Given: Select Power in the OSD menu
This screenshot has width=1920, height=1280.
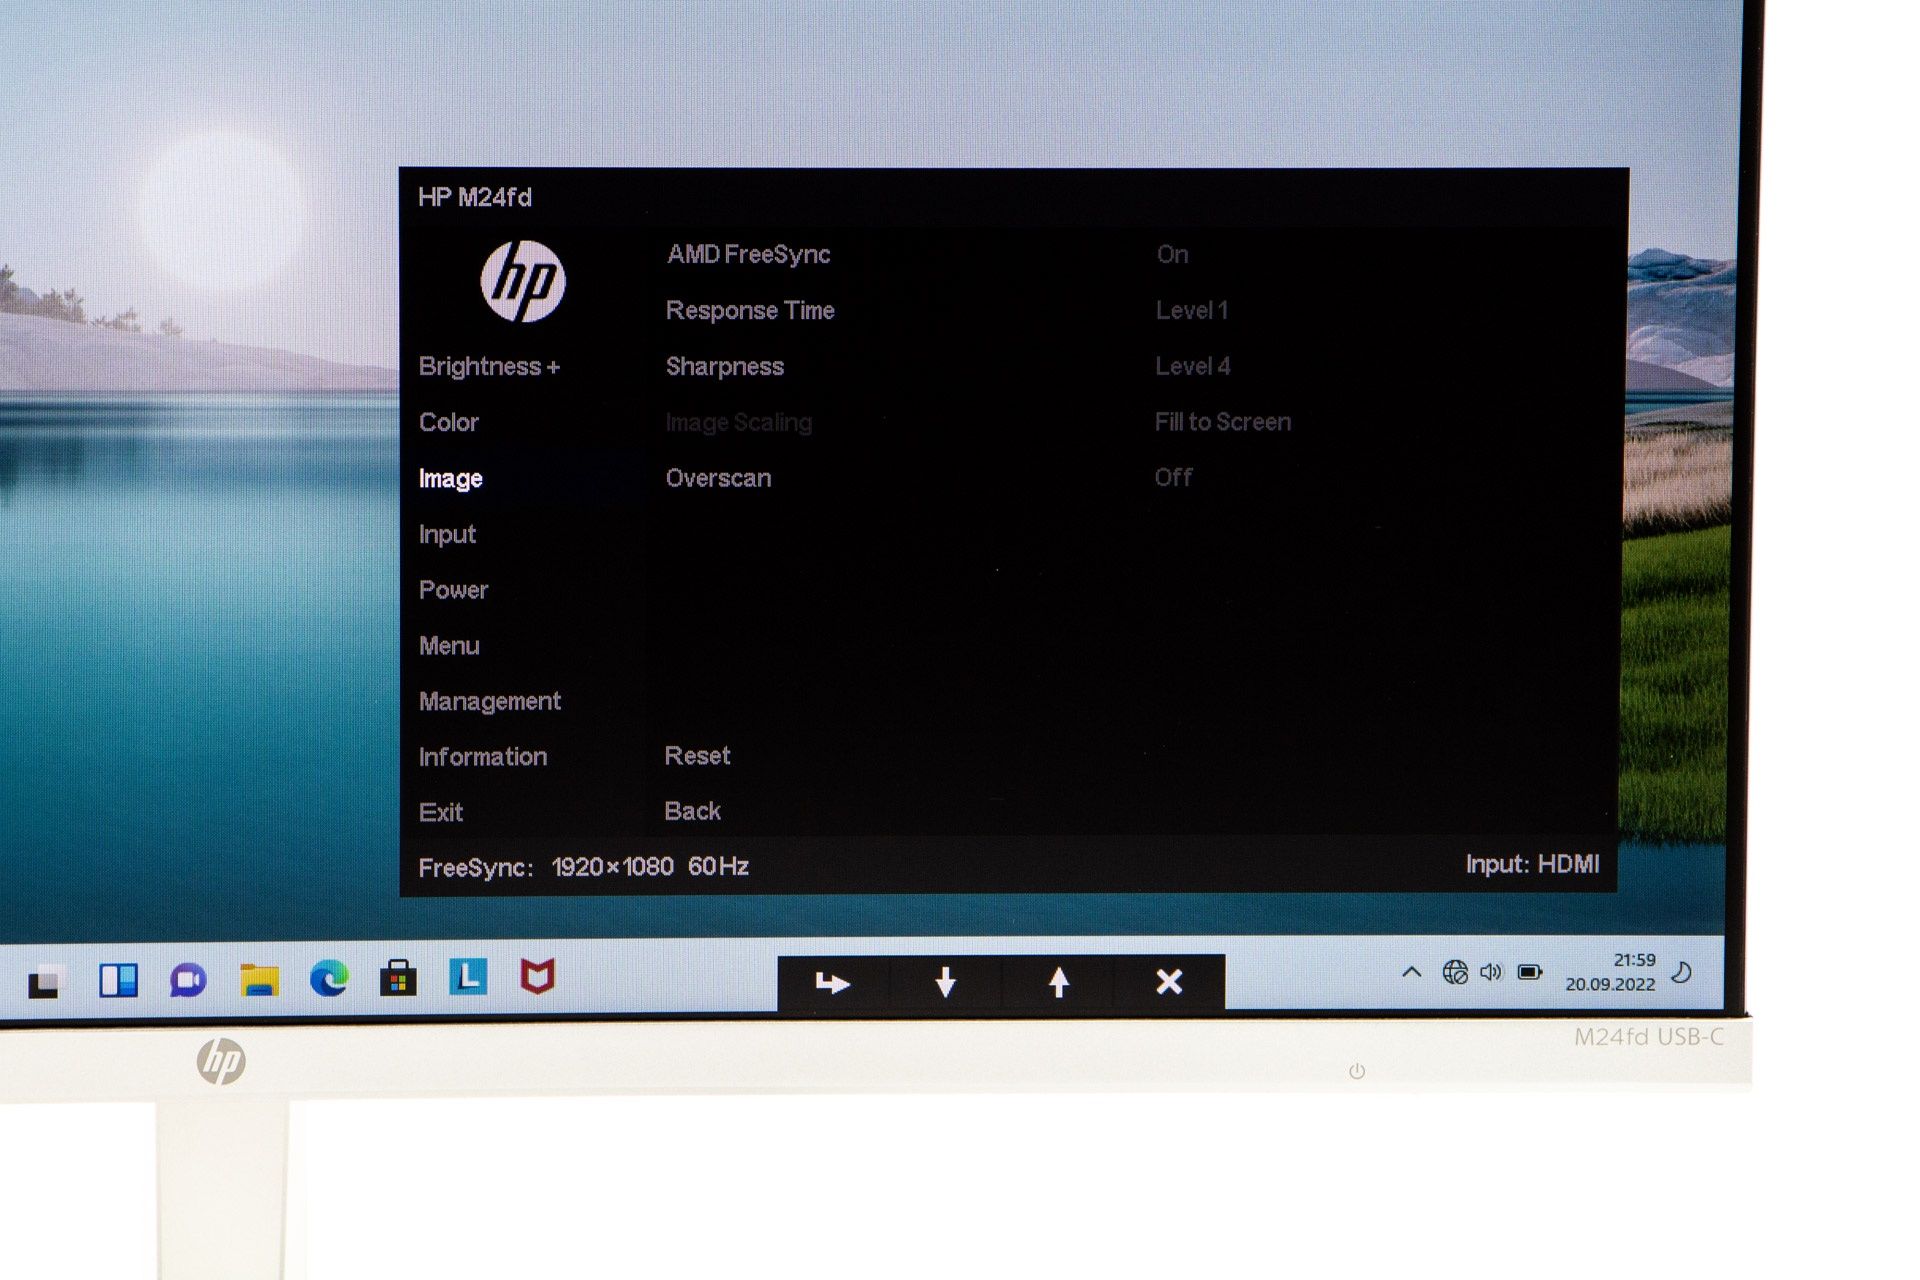Looking at the screenshot, I should (453, 590).
